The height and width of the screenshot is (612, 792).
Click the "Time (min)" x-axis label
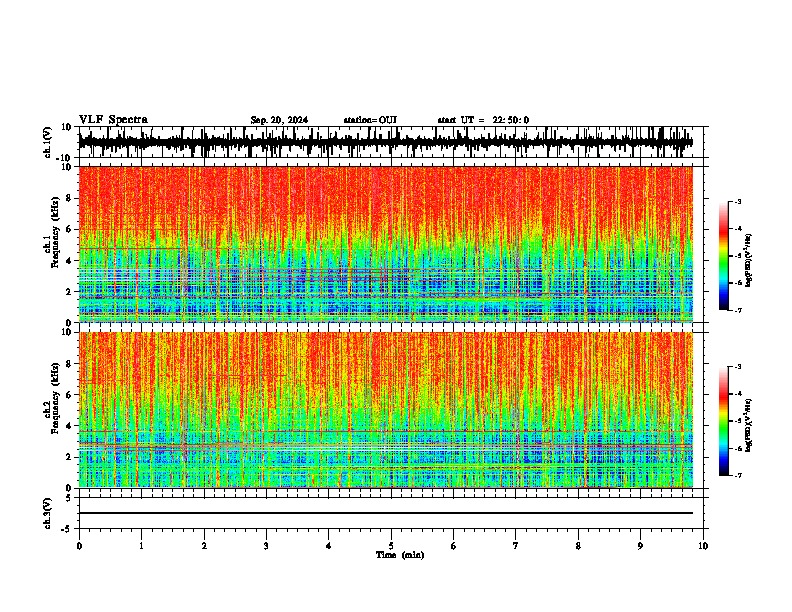(x=400, y=555)
